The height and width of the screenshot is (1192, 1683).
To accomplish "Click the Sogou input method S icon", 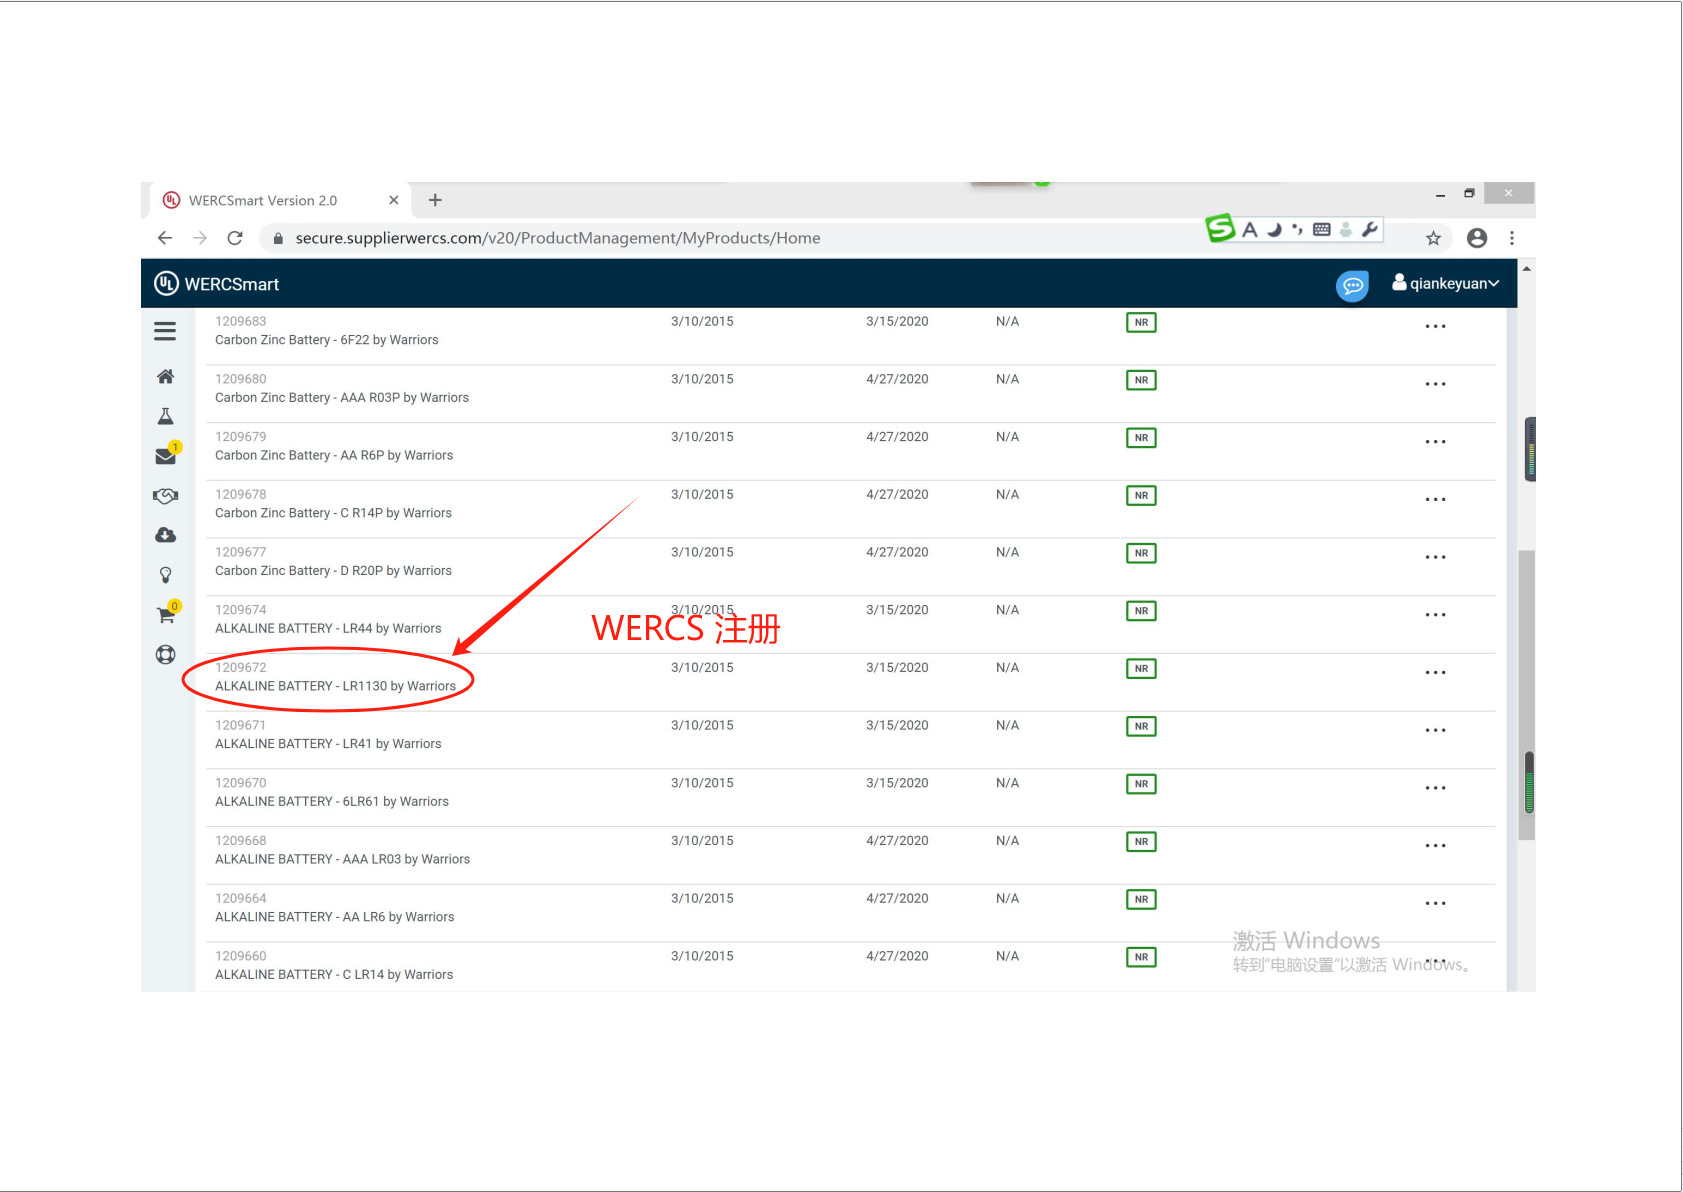I will (1220, 228).
